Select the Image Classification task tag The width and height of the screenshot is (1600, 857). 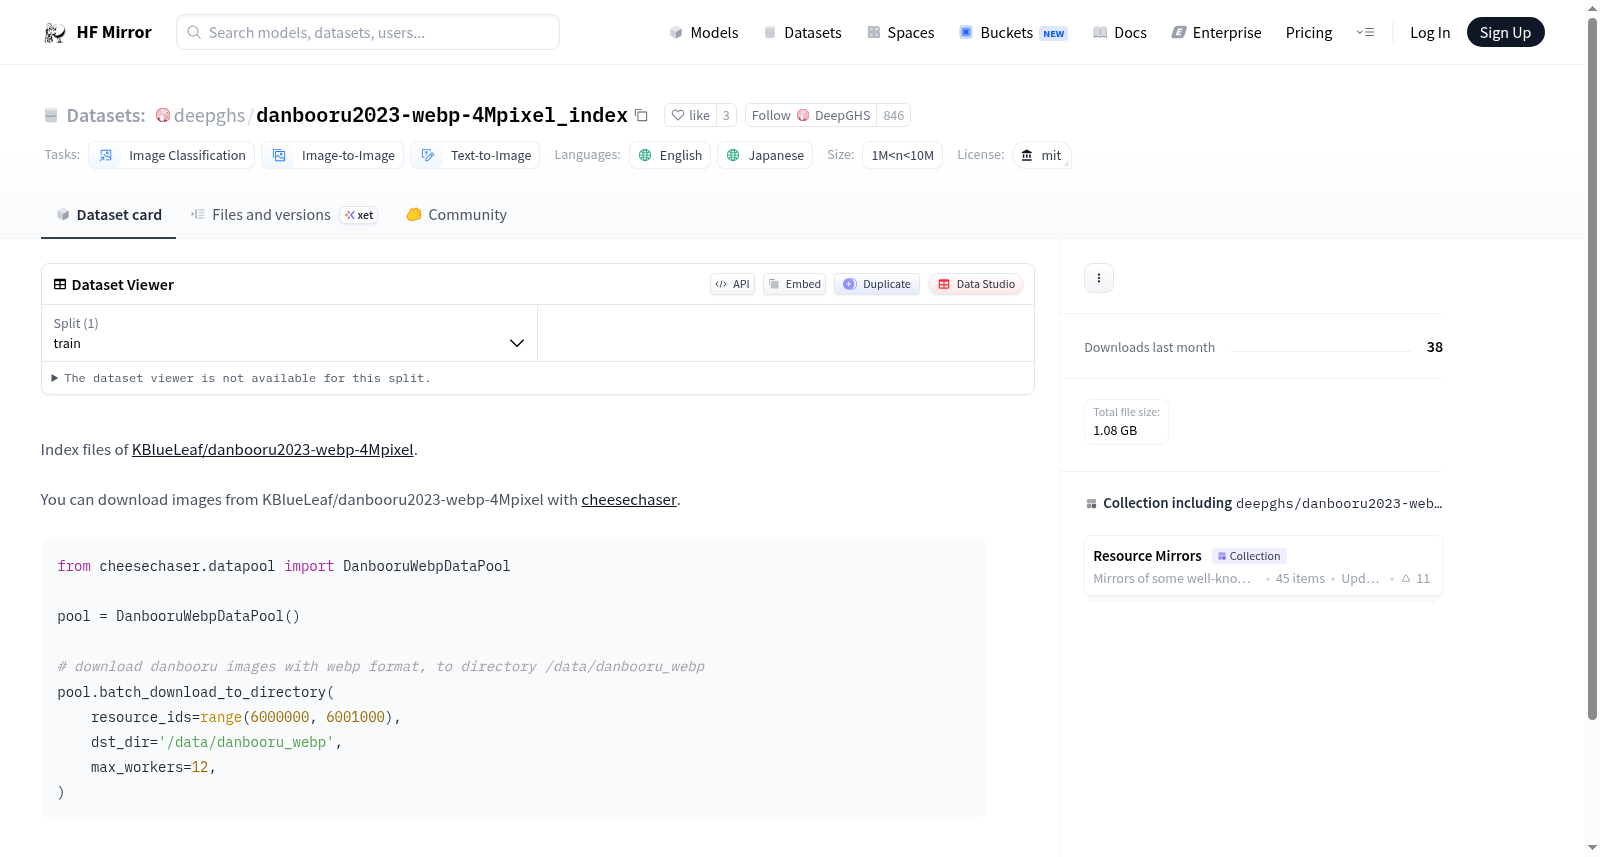172,156
